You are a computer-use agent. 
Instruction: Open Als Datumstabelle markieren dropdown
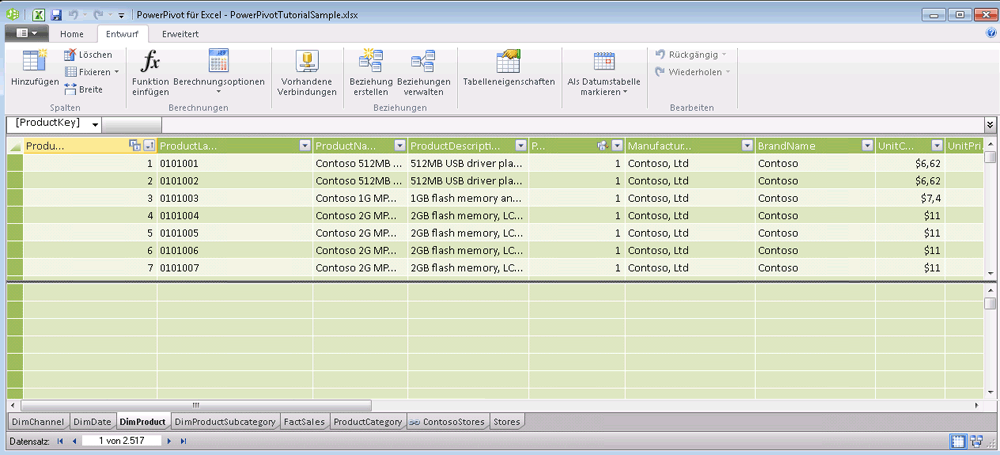tap(603, 92)
